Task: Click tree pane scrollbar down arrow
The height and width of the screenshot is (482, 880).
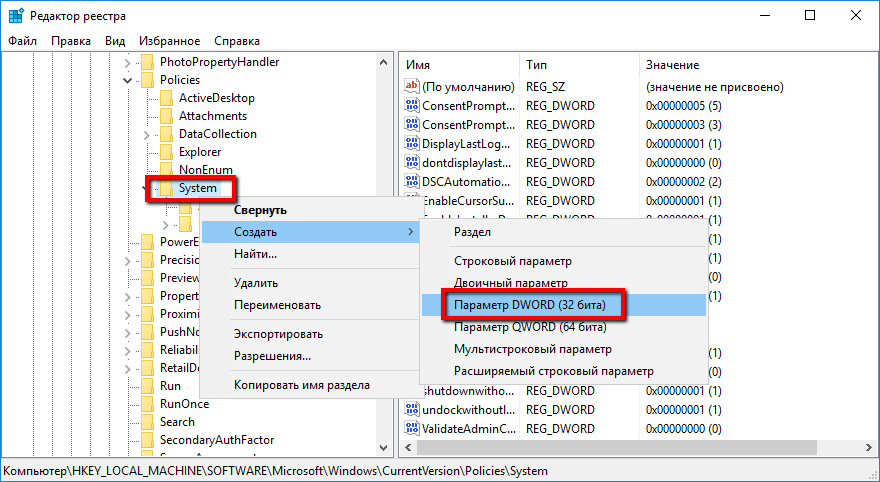Action: pyautogui.click(x=384, y=448)
